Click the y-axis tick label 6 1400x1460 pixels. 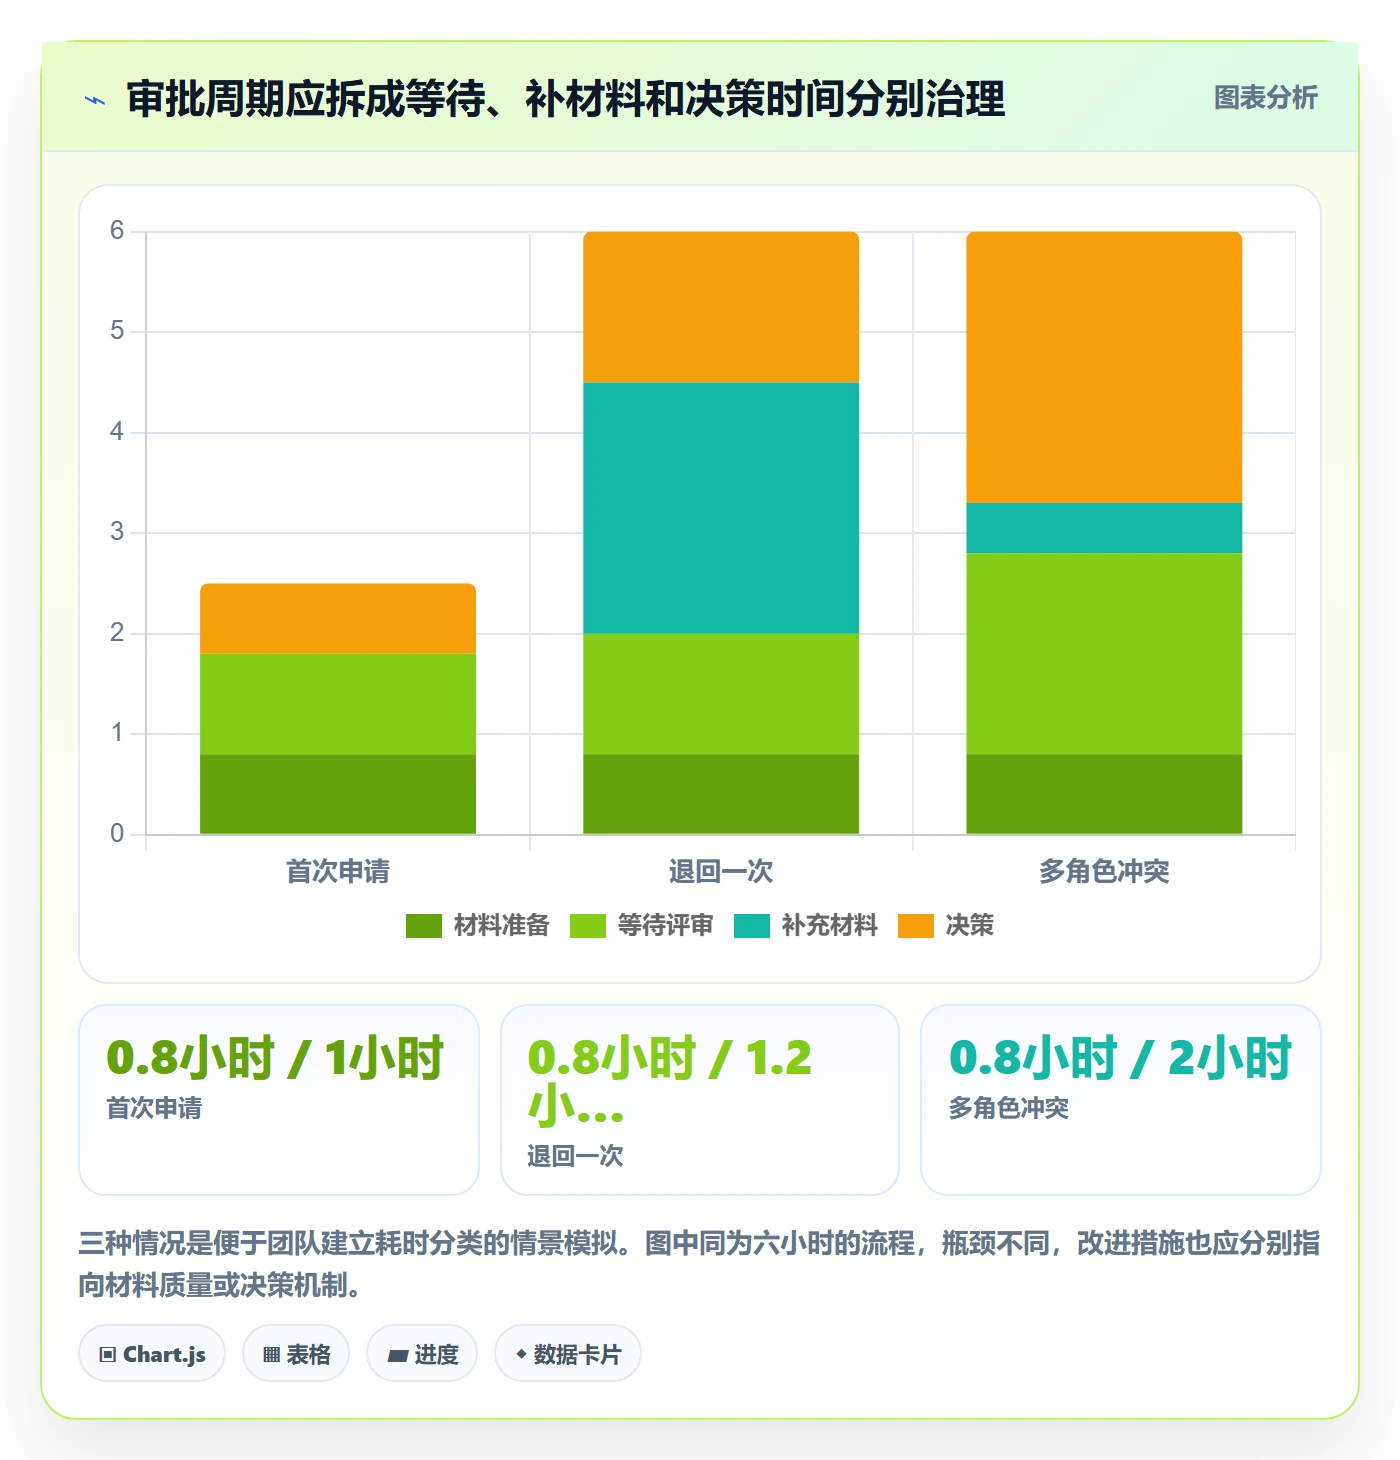(x=117, y=231)
